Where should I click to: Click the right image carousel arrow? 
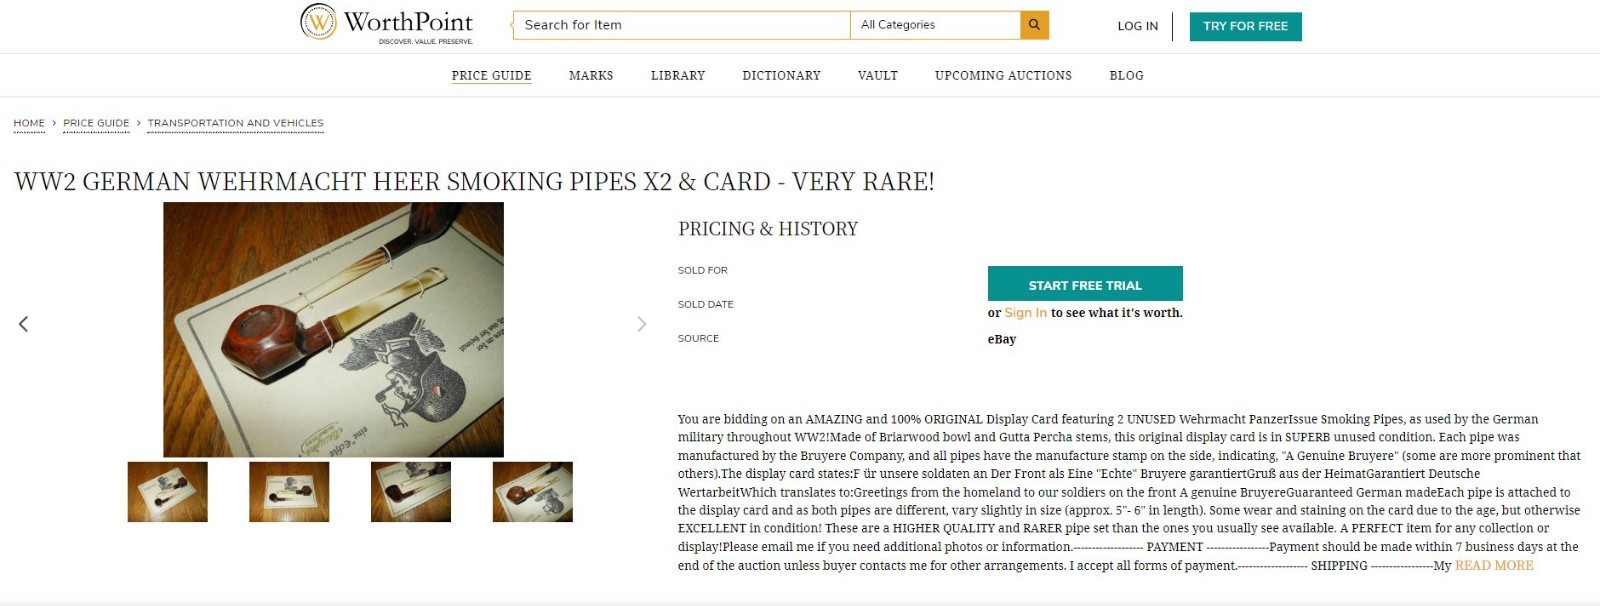point(642,323)
